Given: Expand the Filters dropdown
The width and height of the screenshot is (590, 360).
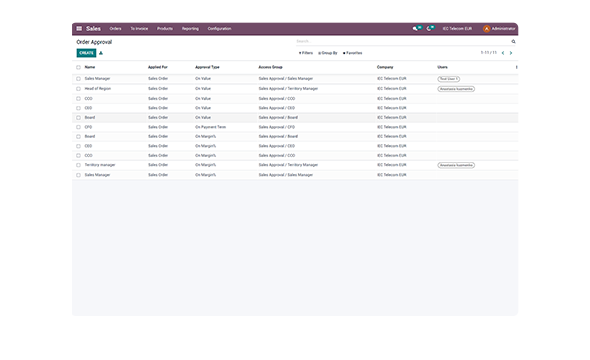Looking at the screenshot, I should coord(306,53).
